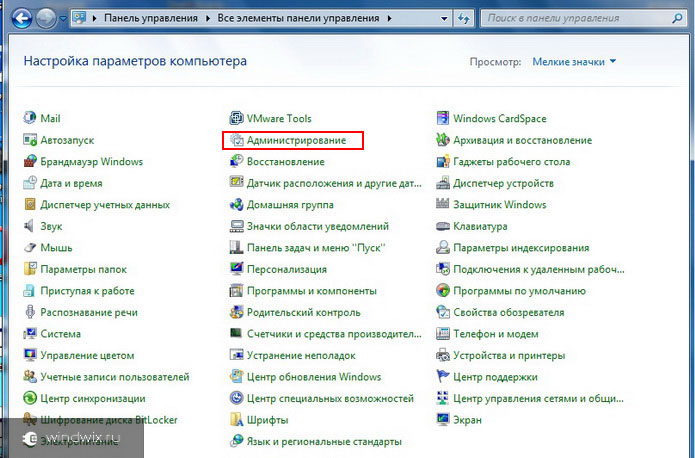The height and width of the screenshot is (458, 695).
Task: Open recent pages dropdown next to Forward
Action: (x=63, y=19)
